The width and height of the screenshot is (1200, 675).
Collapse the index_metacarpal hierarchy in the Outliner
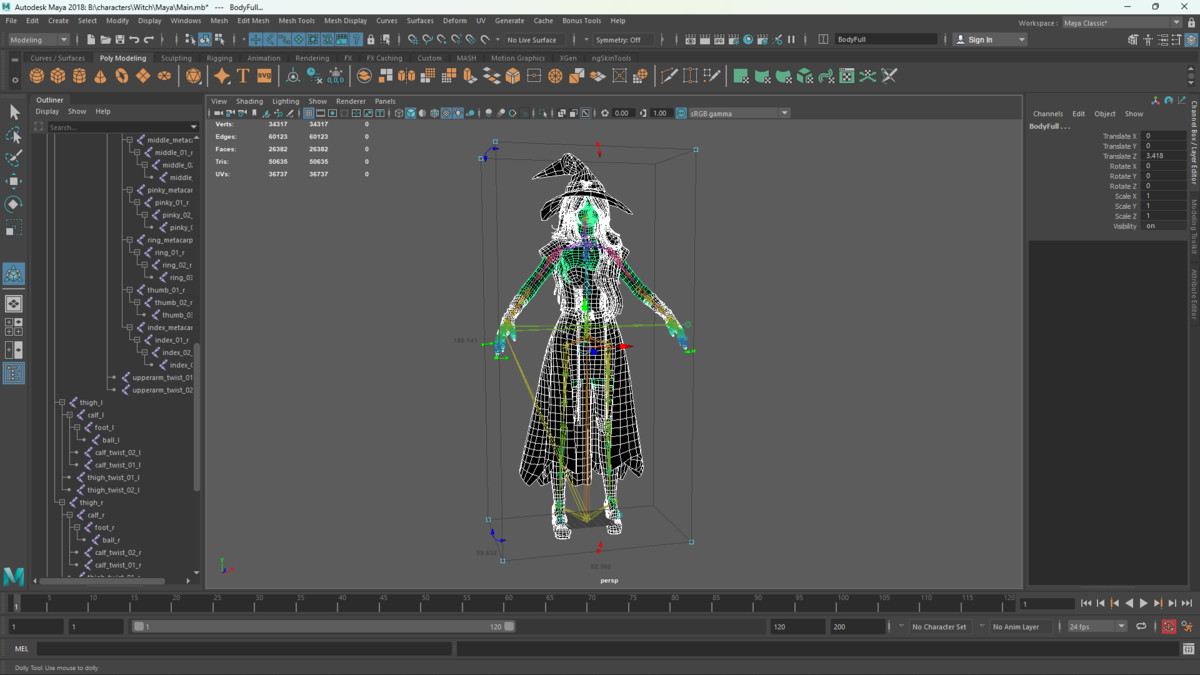(x=129, y=327)
